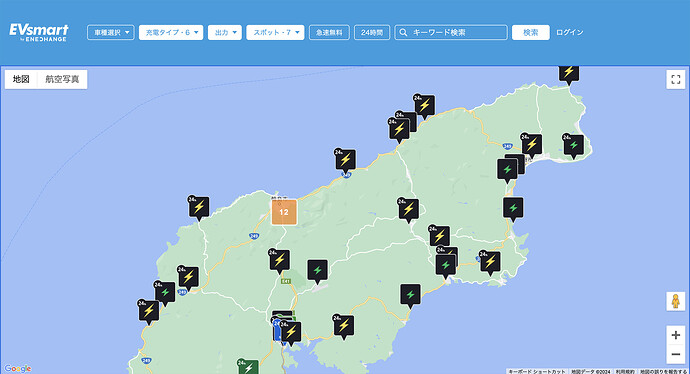This screenshot has height=374, width=690.
Task: Zoom out the map with minus button
Action: pyautogui.click(x=675, y=354)
